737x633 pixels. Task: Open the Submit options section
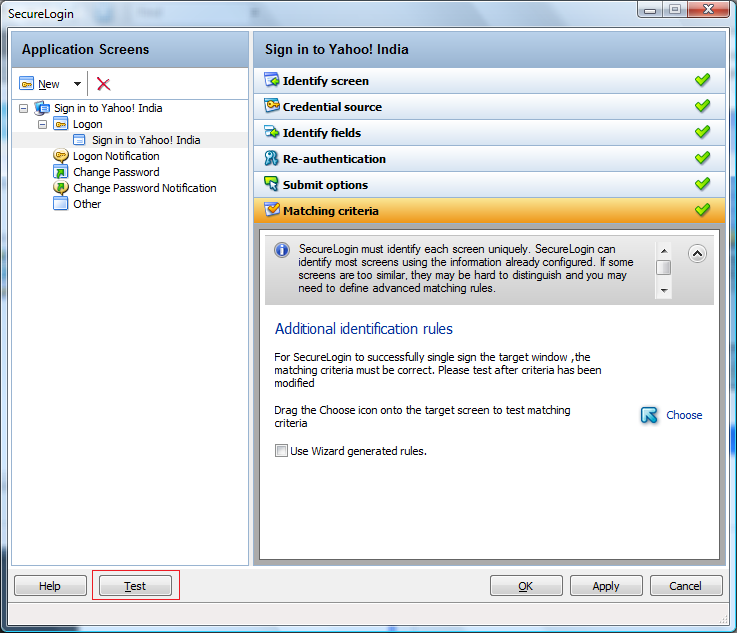point(325,185)
